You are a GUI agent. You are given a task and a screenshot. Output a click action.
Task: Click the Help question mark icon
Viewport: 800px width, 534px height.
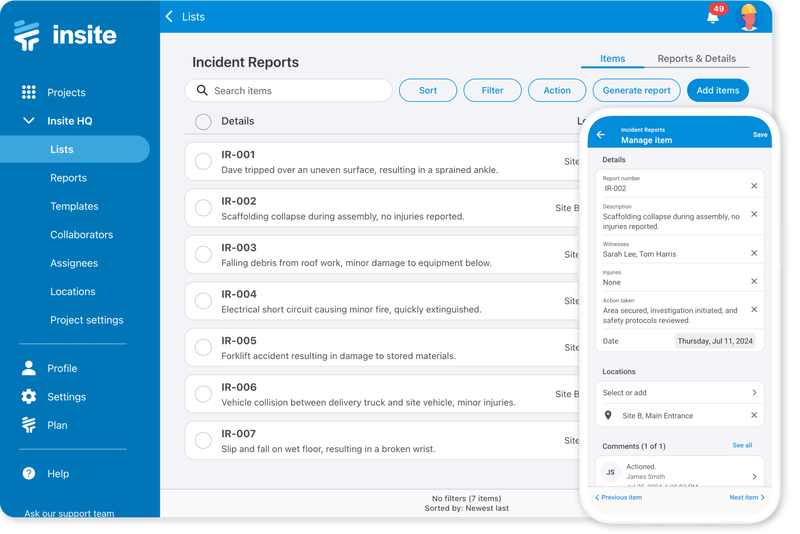point(29,473)
